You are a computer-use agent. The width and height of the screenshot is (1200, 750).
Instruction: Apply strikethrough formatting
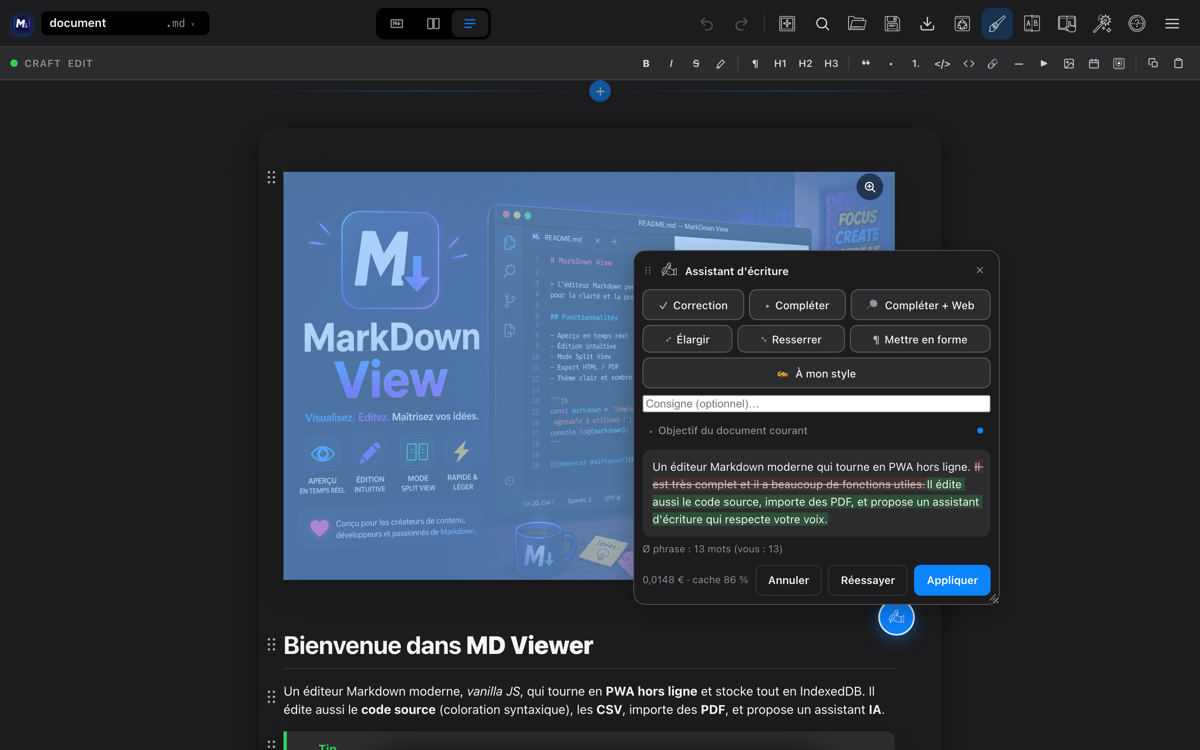[696, 63]
